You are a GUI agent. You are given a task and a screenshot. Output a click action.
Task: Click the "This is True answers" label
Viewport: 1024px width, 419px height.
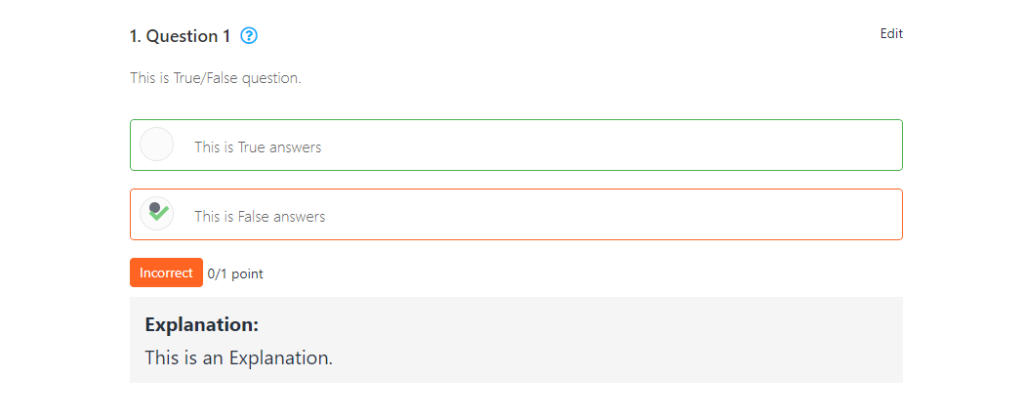258,147
